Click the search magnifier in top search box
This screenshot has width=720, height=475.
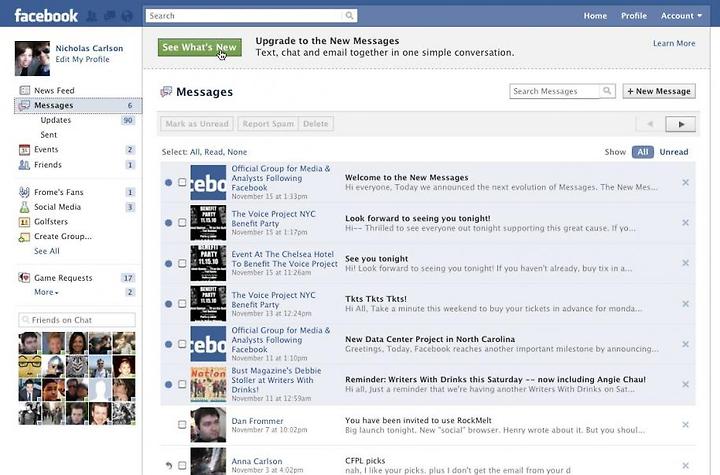click(349, 16)
